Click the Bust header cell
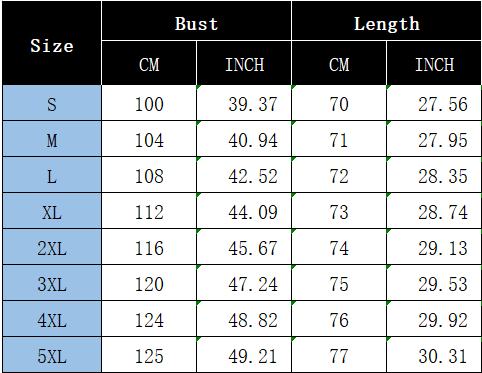482x373 pixels. [196, 21]
